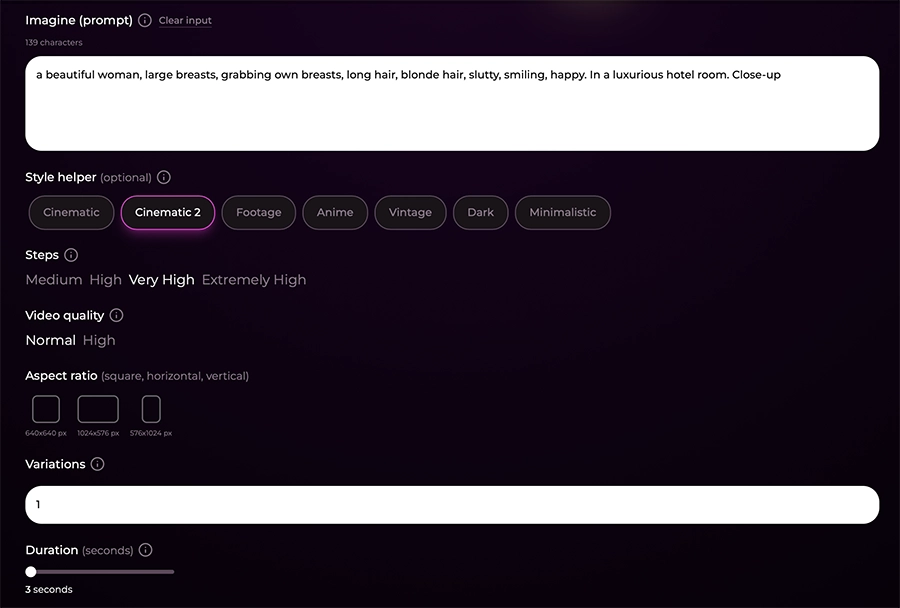
Task: Show the info icon for Variations
Action: click(97, 464)
